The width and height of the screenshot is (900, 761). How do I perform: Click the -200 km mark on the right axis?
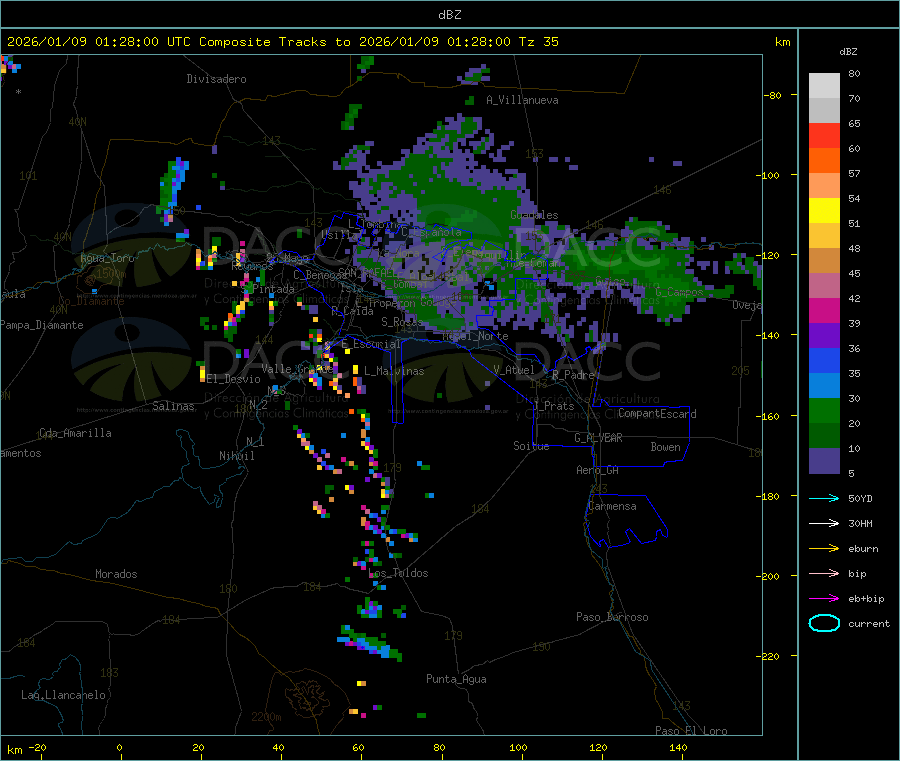[768, 576]
